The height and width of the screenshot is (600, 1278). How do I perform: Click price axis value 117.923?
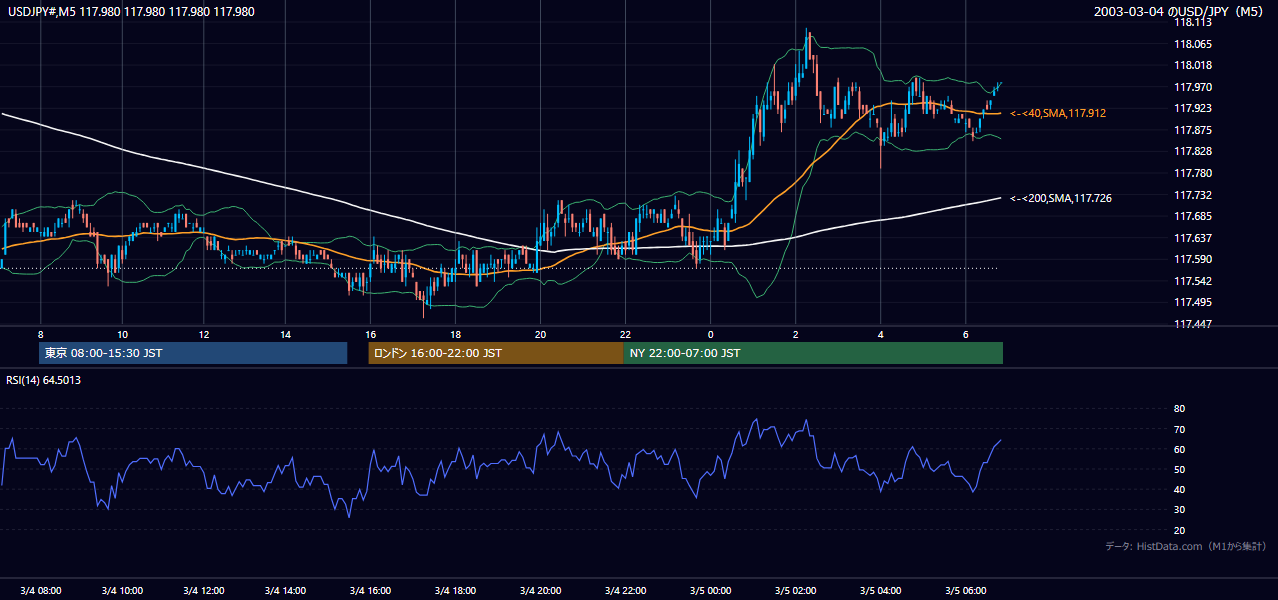pyautogui.click(x=1192, y=108)
